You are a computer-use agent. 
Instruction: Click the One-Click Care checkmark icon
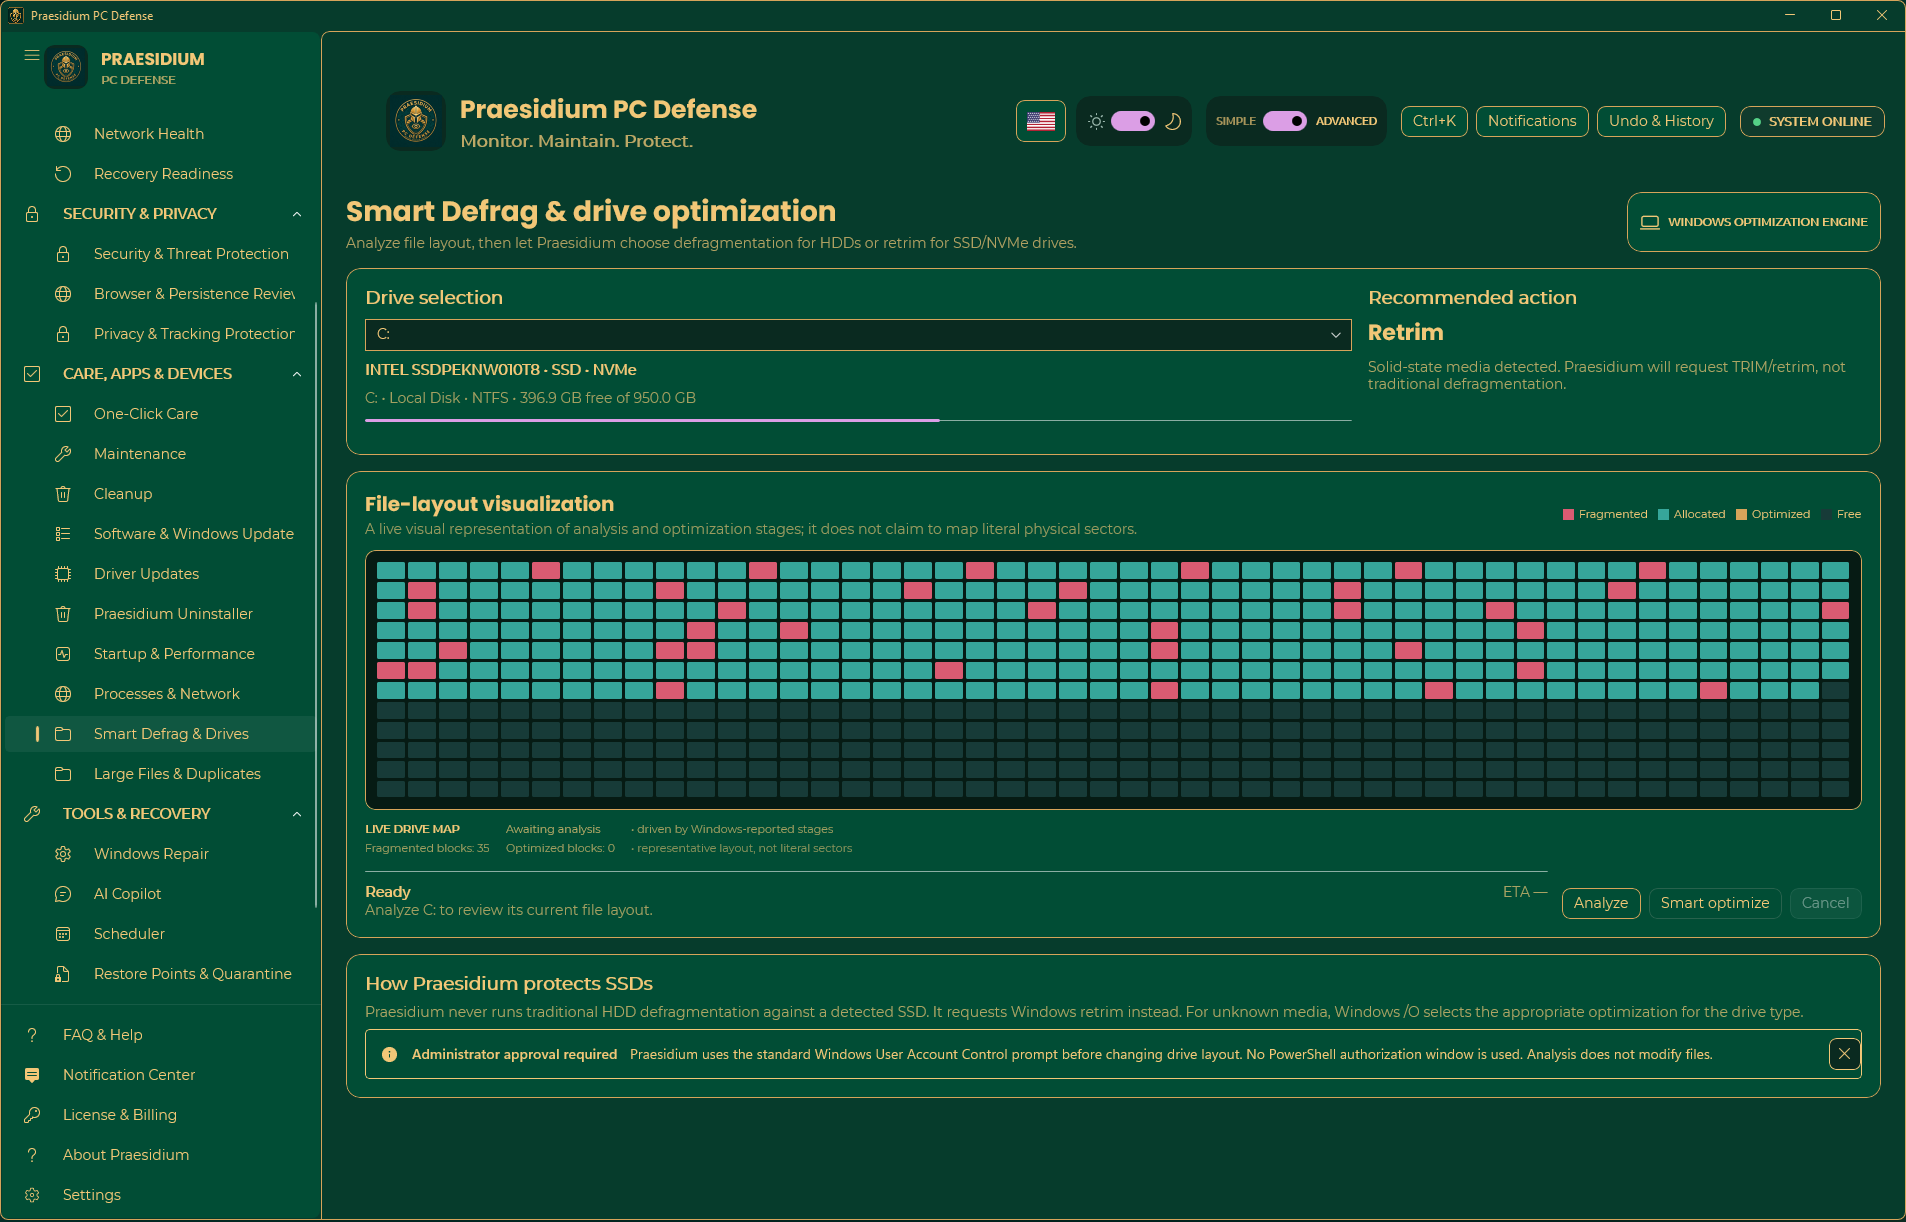click(63, 414)
